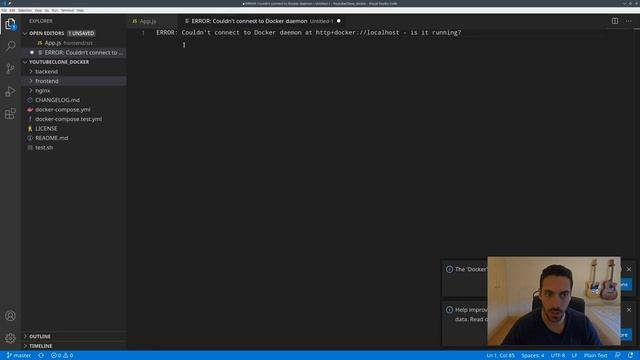This screenshot has width=640, height=360.
Task: Open docker-compose.yml file
Action: click(73, 109)
